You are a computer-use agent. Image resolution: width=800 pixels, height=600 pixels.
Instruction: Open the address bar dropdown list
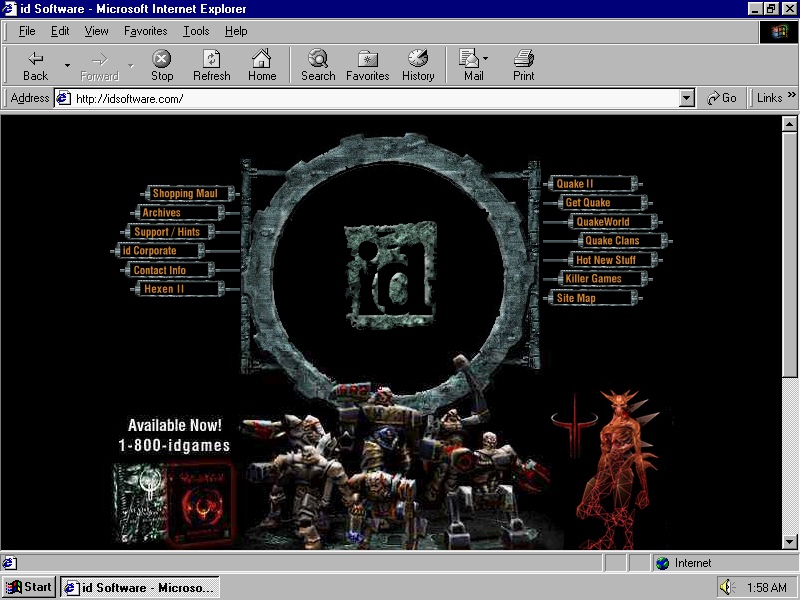[x=687, y=98]
